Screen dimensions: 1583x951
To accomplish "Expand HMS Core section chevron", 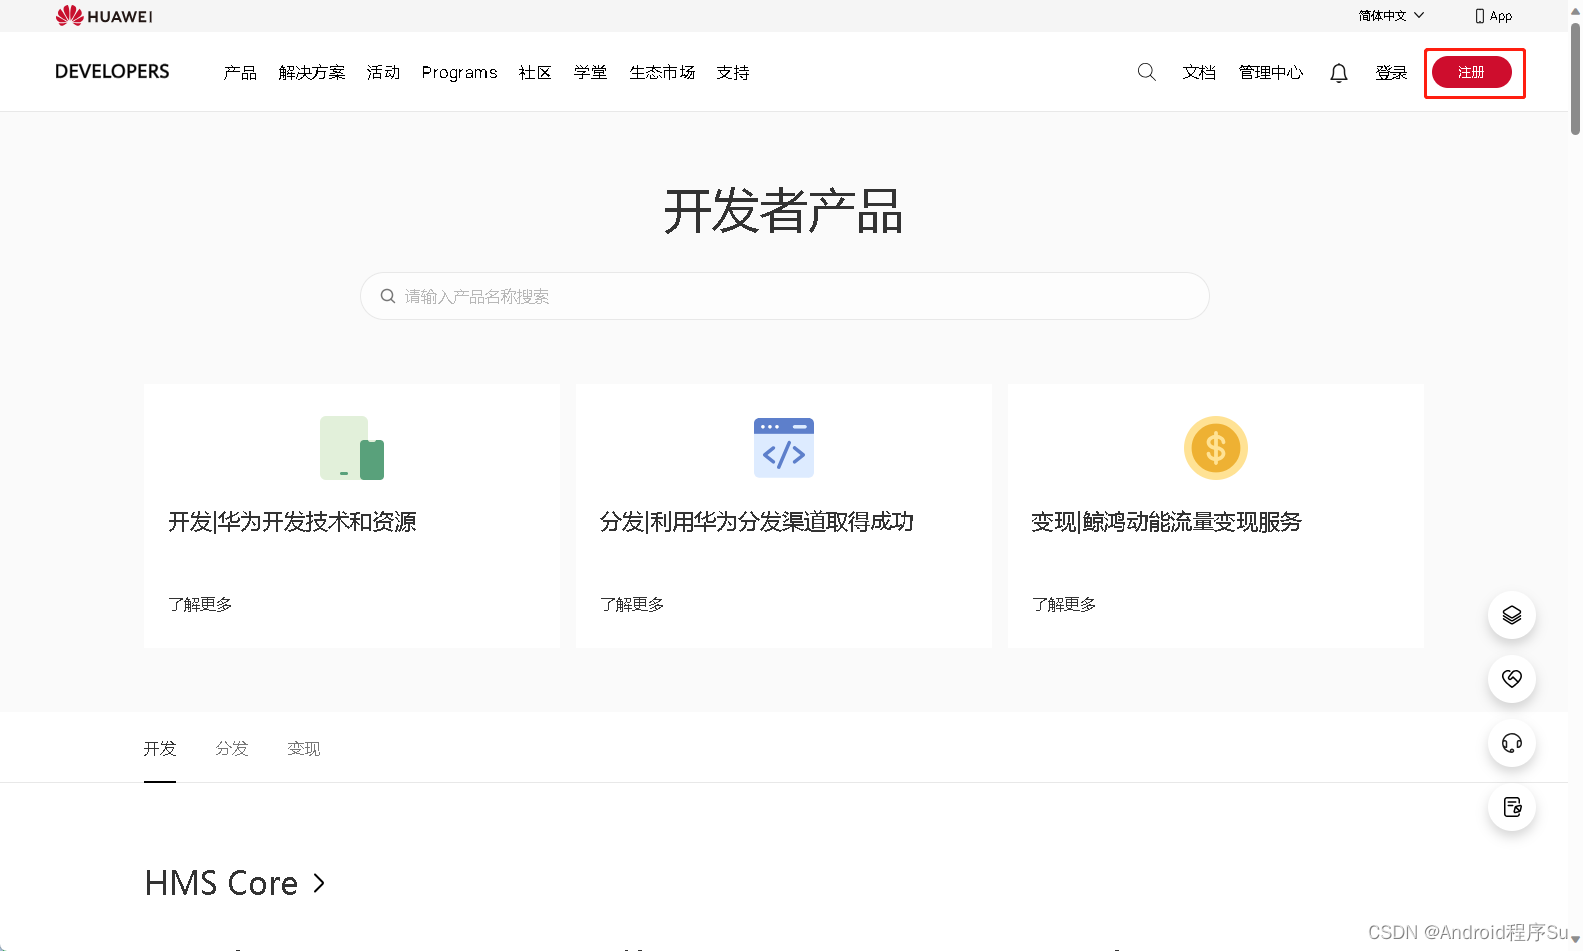I will click(x=319, y=883).
